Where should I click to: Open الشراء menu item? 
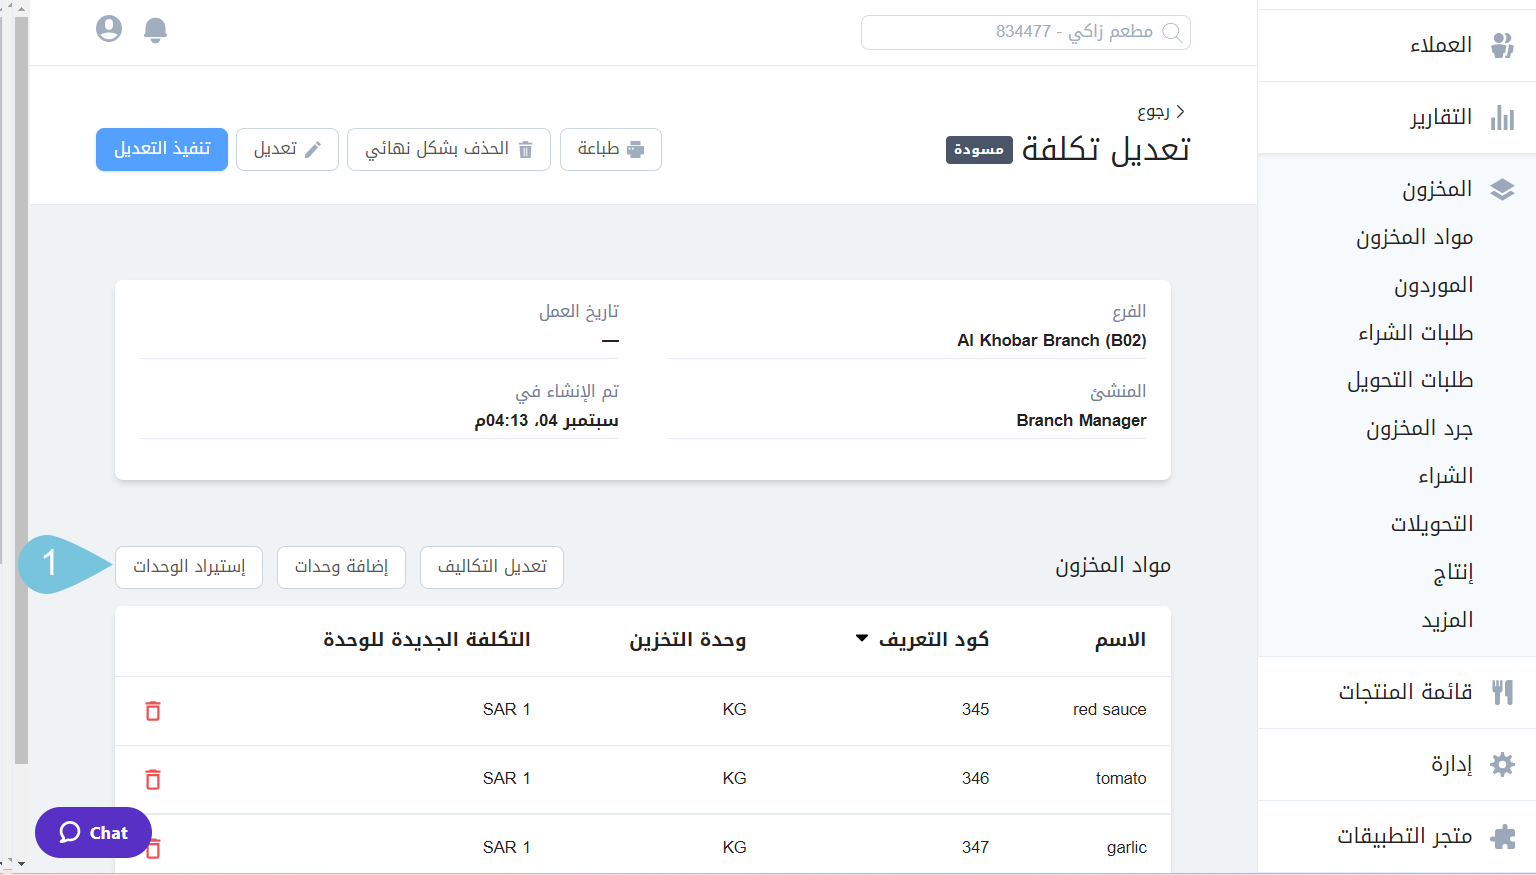[1445, 476]
